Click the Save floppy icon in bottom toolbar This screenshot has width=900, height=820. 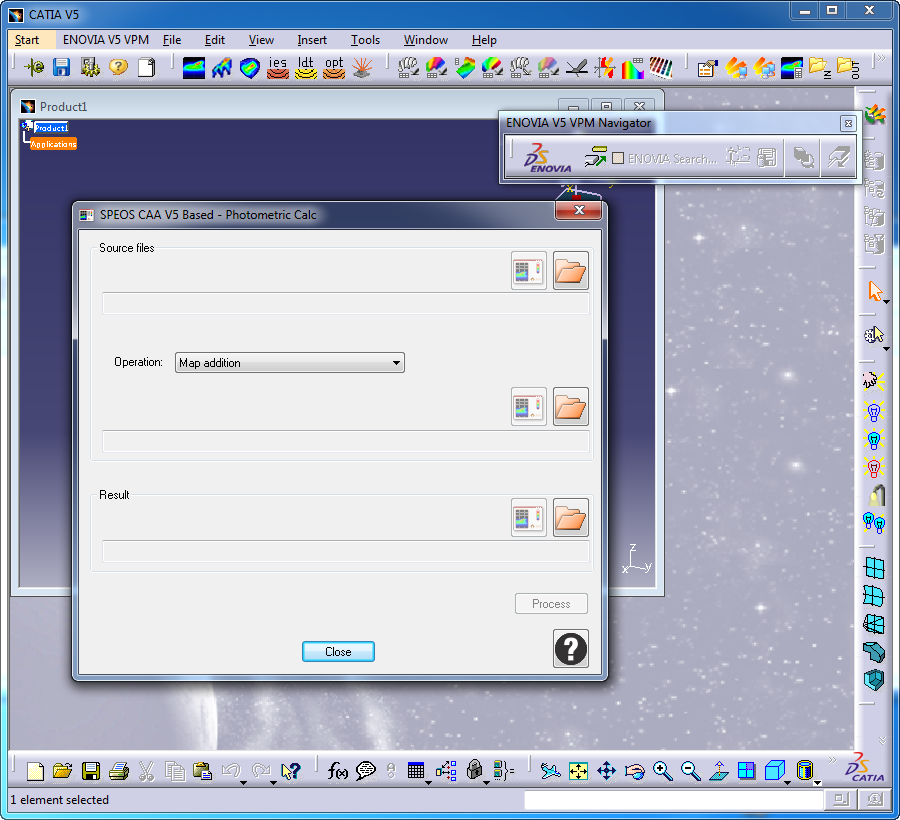(x=91, y=771)
